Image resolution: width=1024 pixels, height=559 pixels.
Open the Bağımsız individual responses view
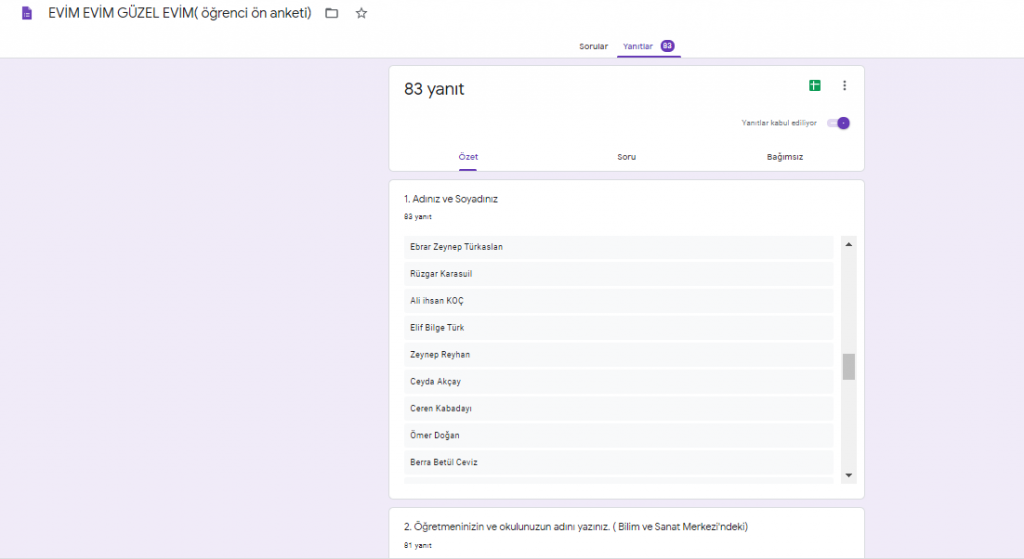[x=785, y=157]
